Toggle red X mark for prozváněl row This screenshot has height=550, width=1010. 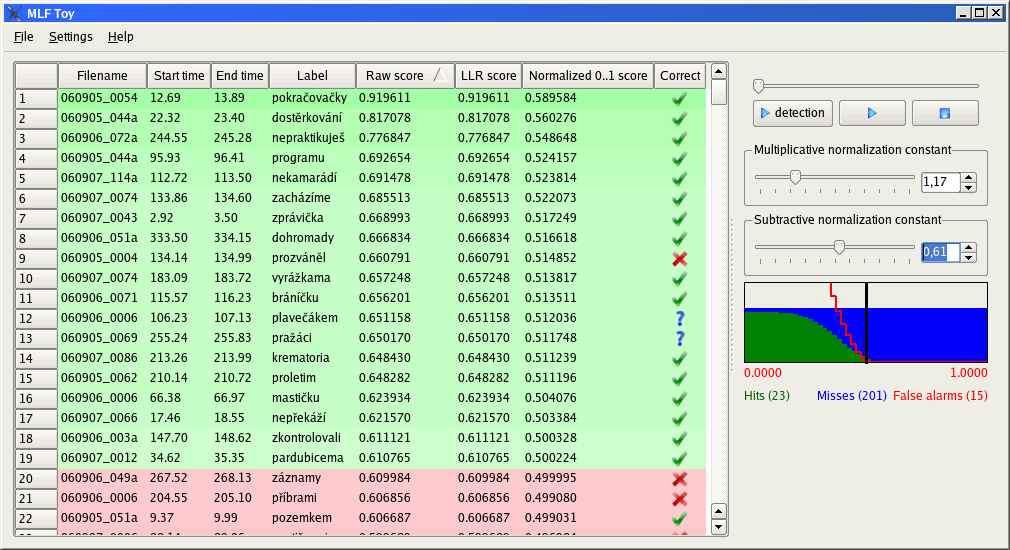[679, 259]
